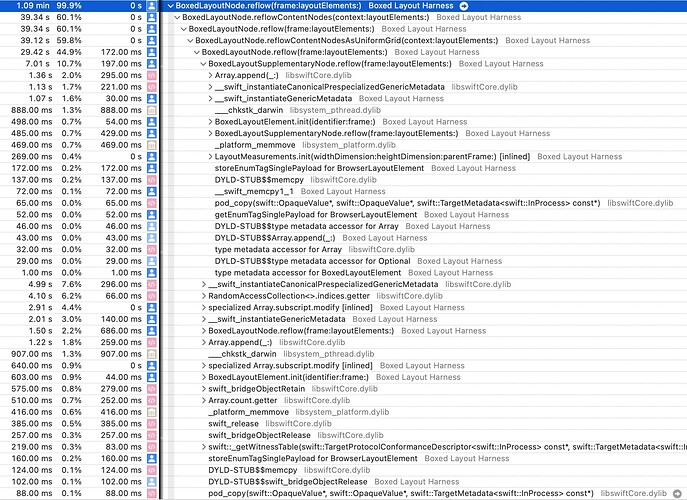Click the system library icon on the 416.00 ms row
Image resolution: width=687 pixels, height=500 pixels.
[152, 412]
